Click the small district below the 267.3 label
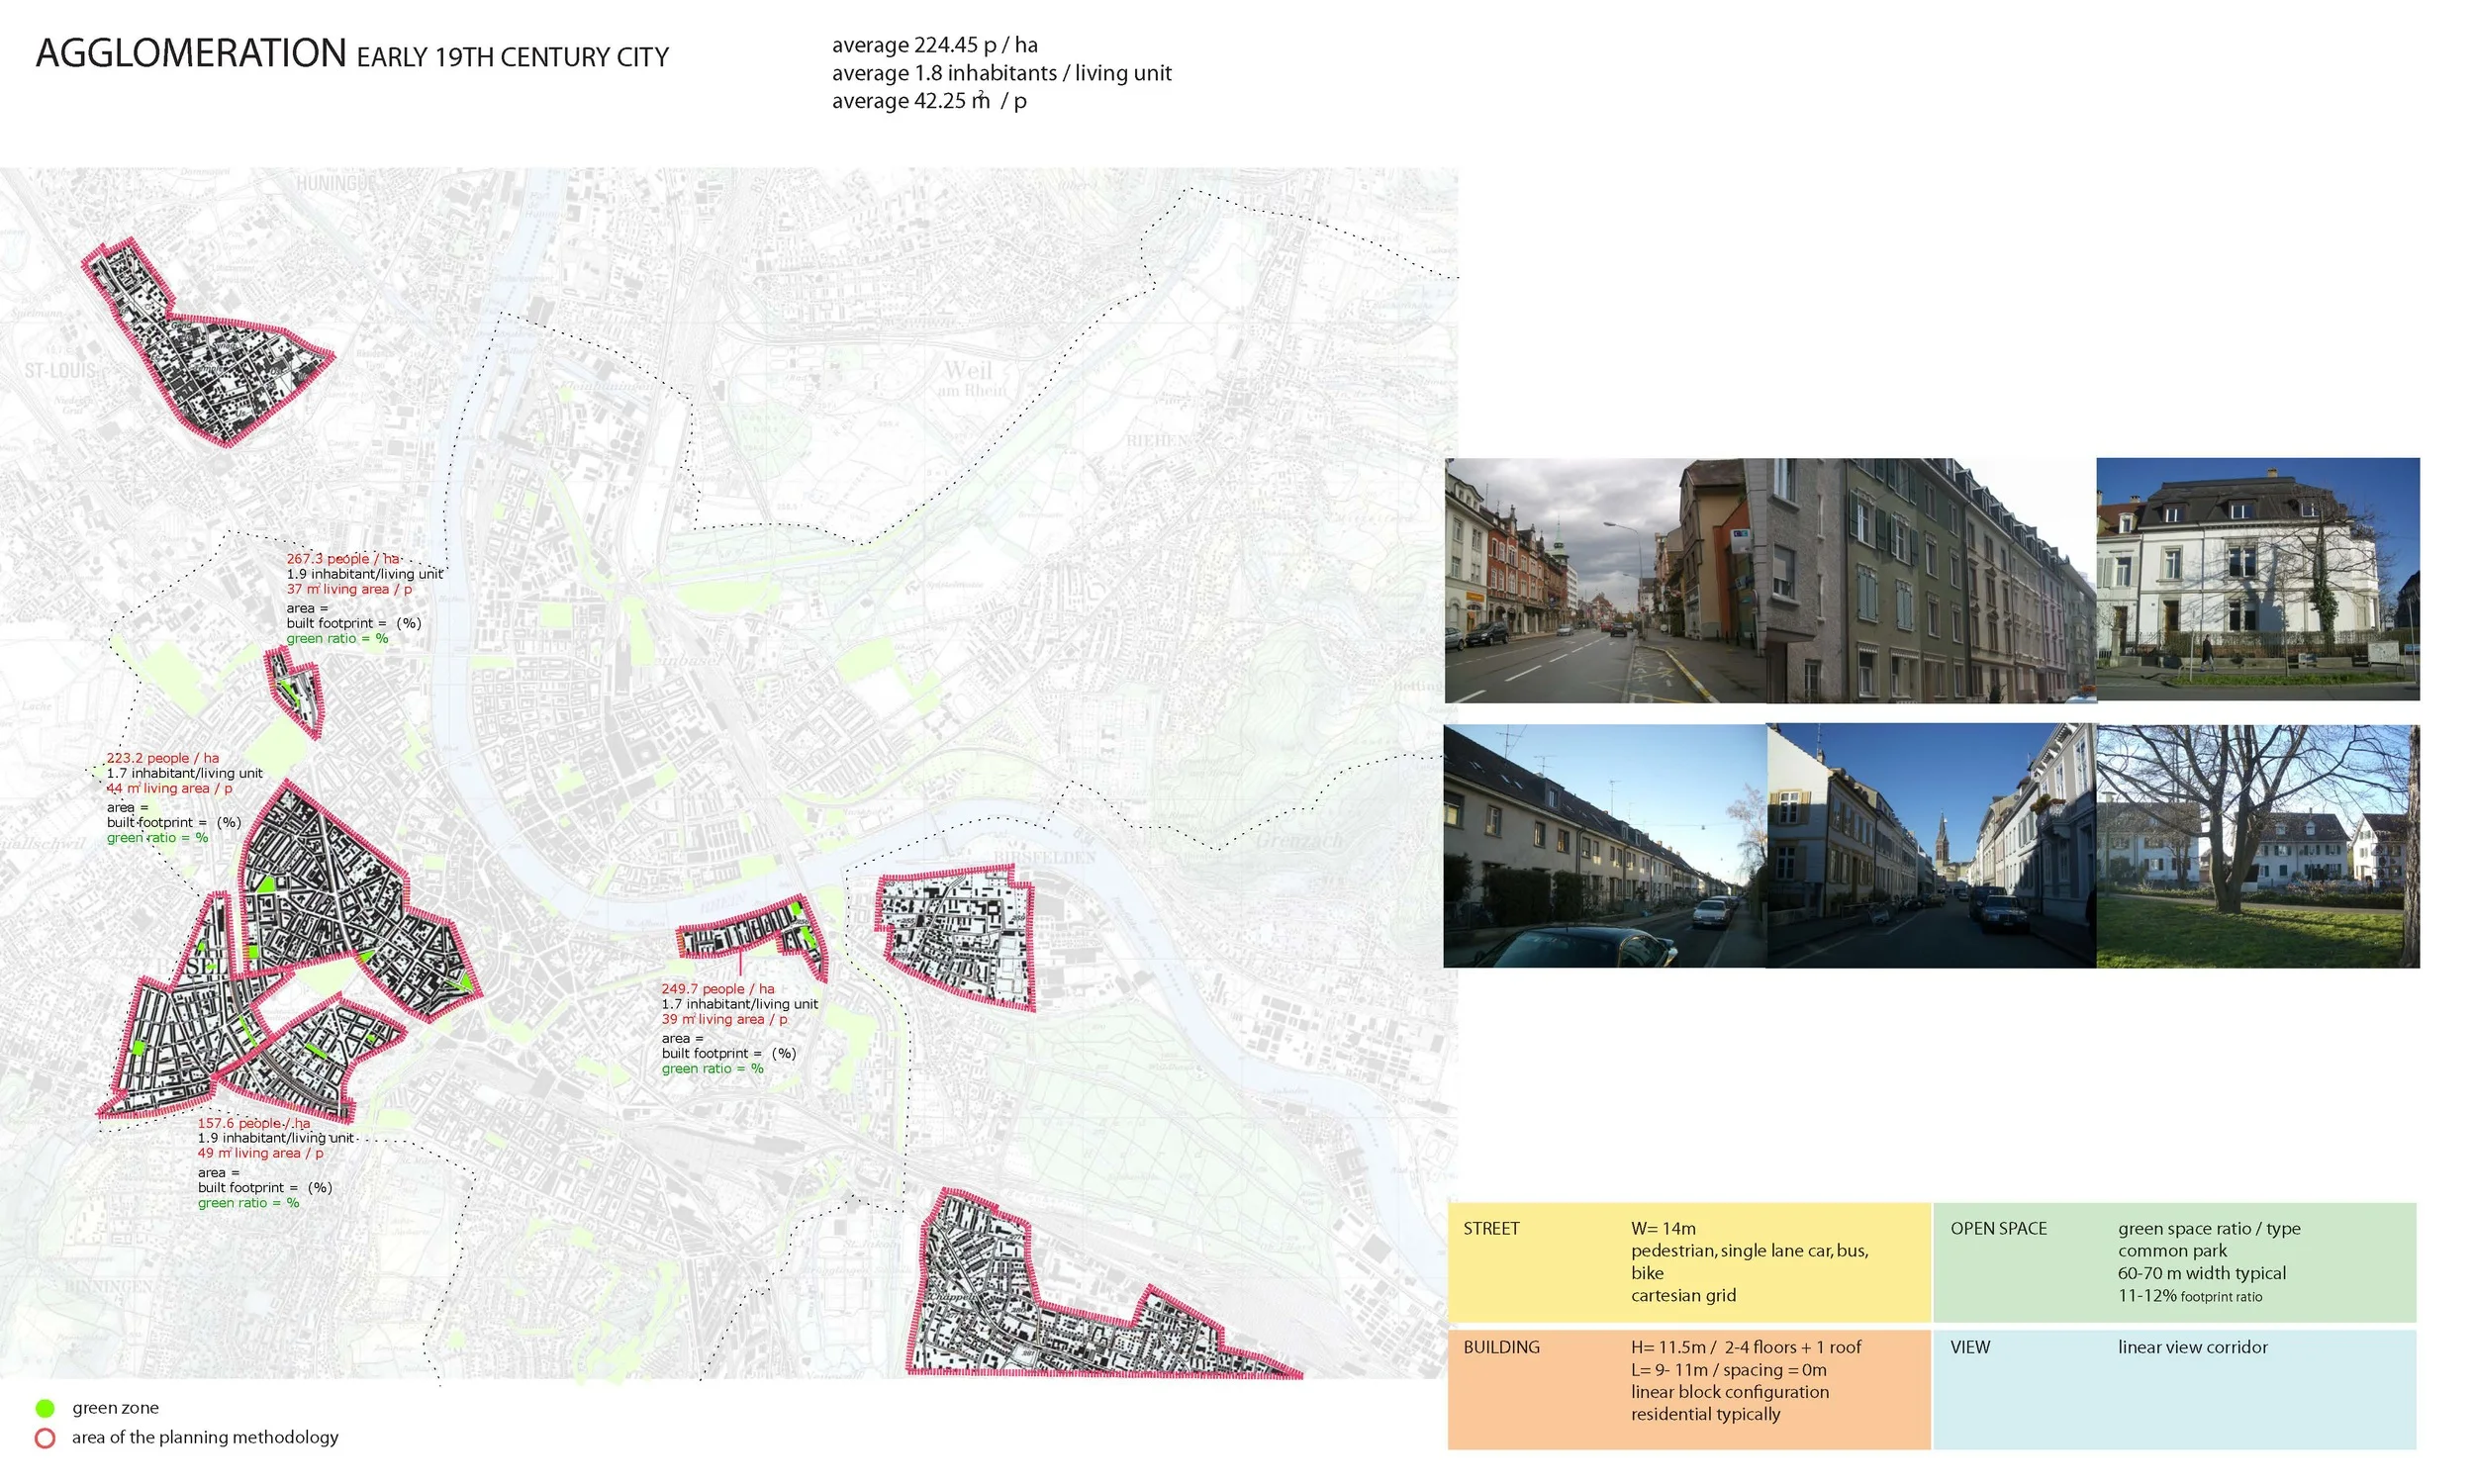 [297, 690]
